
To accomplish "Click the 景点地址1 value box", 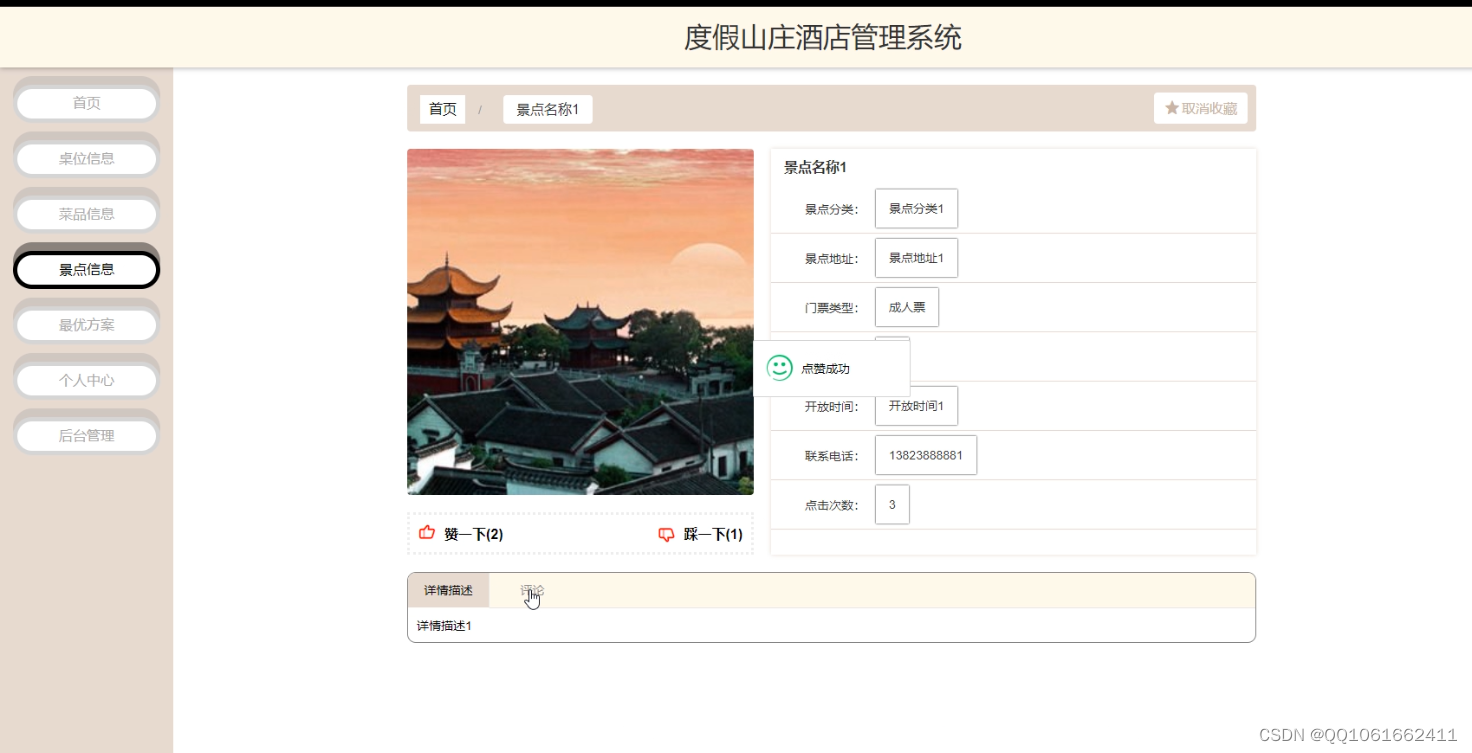I will [916, 258].
